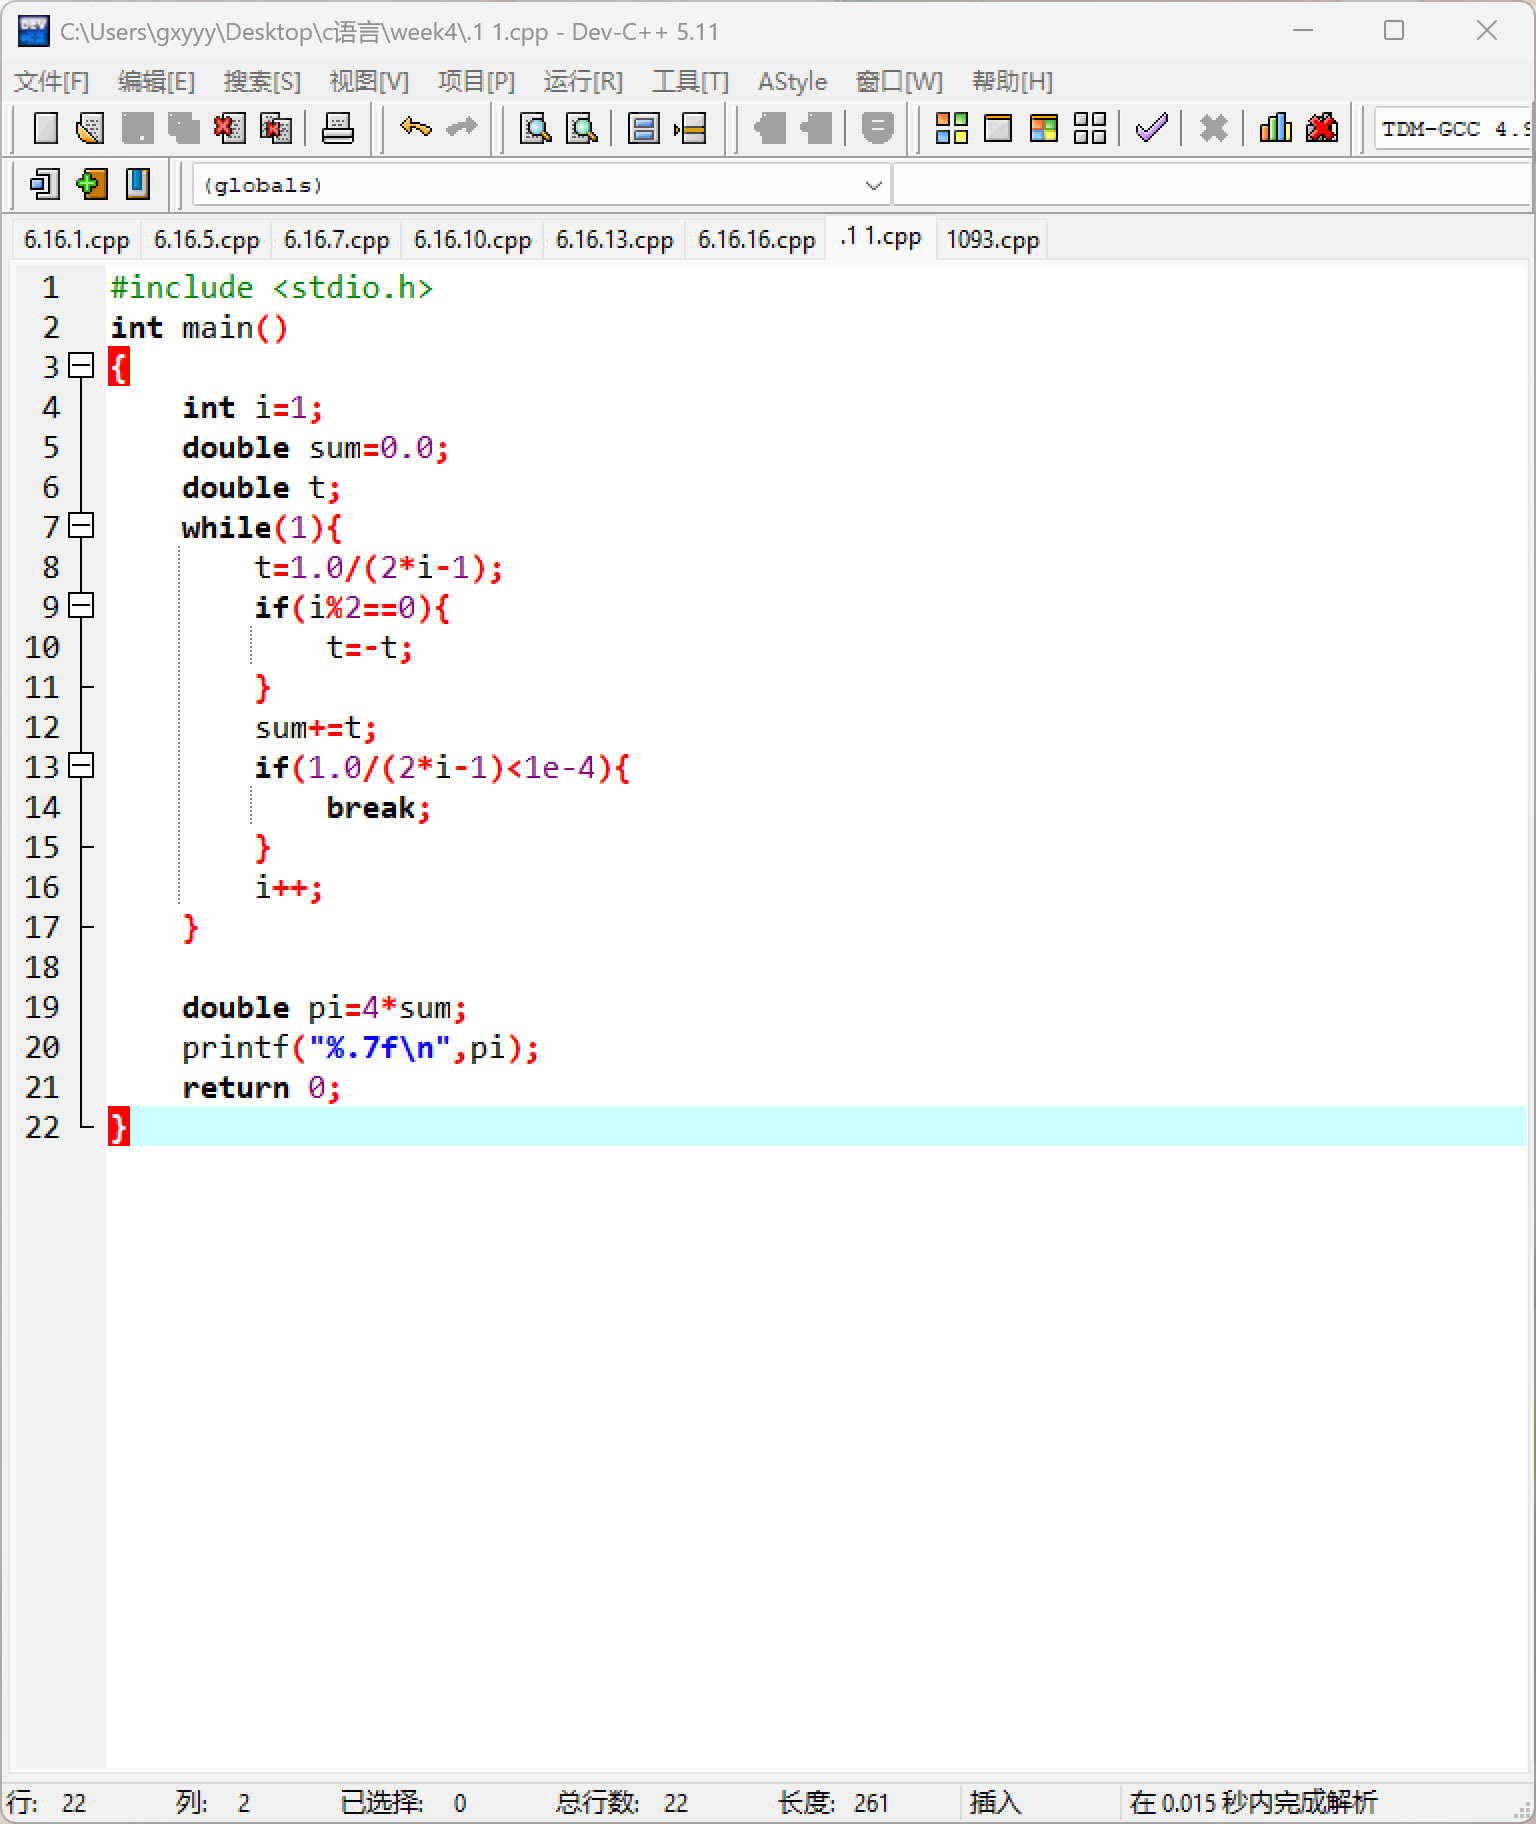Place cursor on 'double sum=0.0;' line
Viewport: 1536px width, 1824px height.
(x=315, y=447)
